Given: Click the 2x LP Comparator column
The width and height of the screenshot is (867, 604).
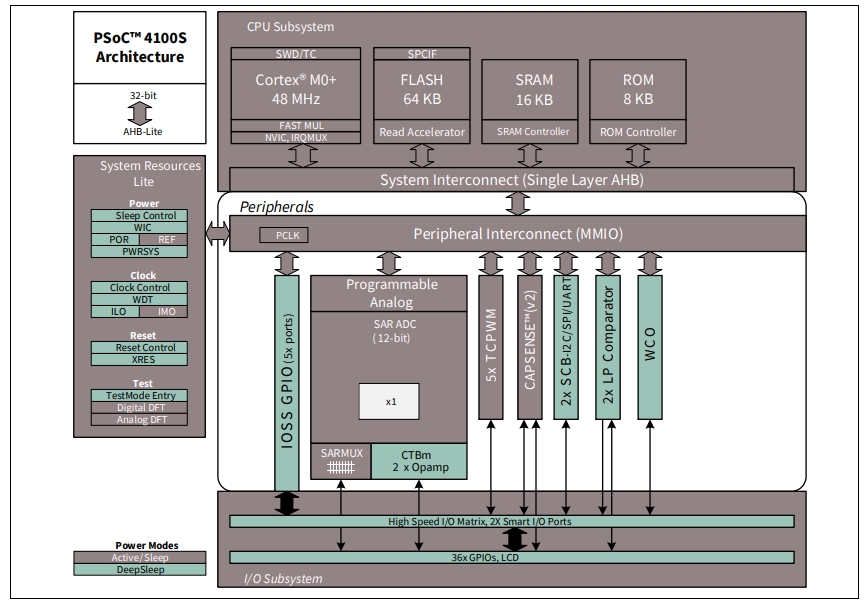Looking at the screenshot, I should 608,347.
